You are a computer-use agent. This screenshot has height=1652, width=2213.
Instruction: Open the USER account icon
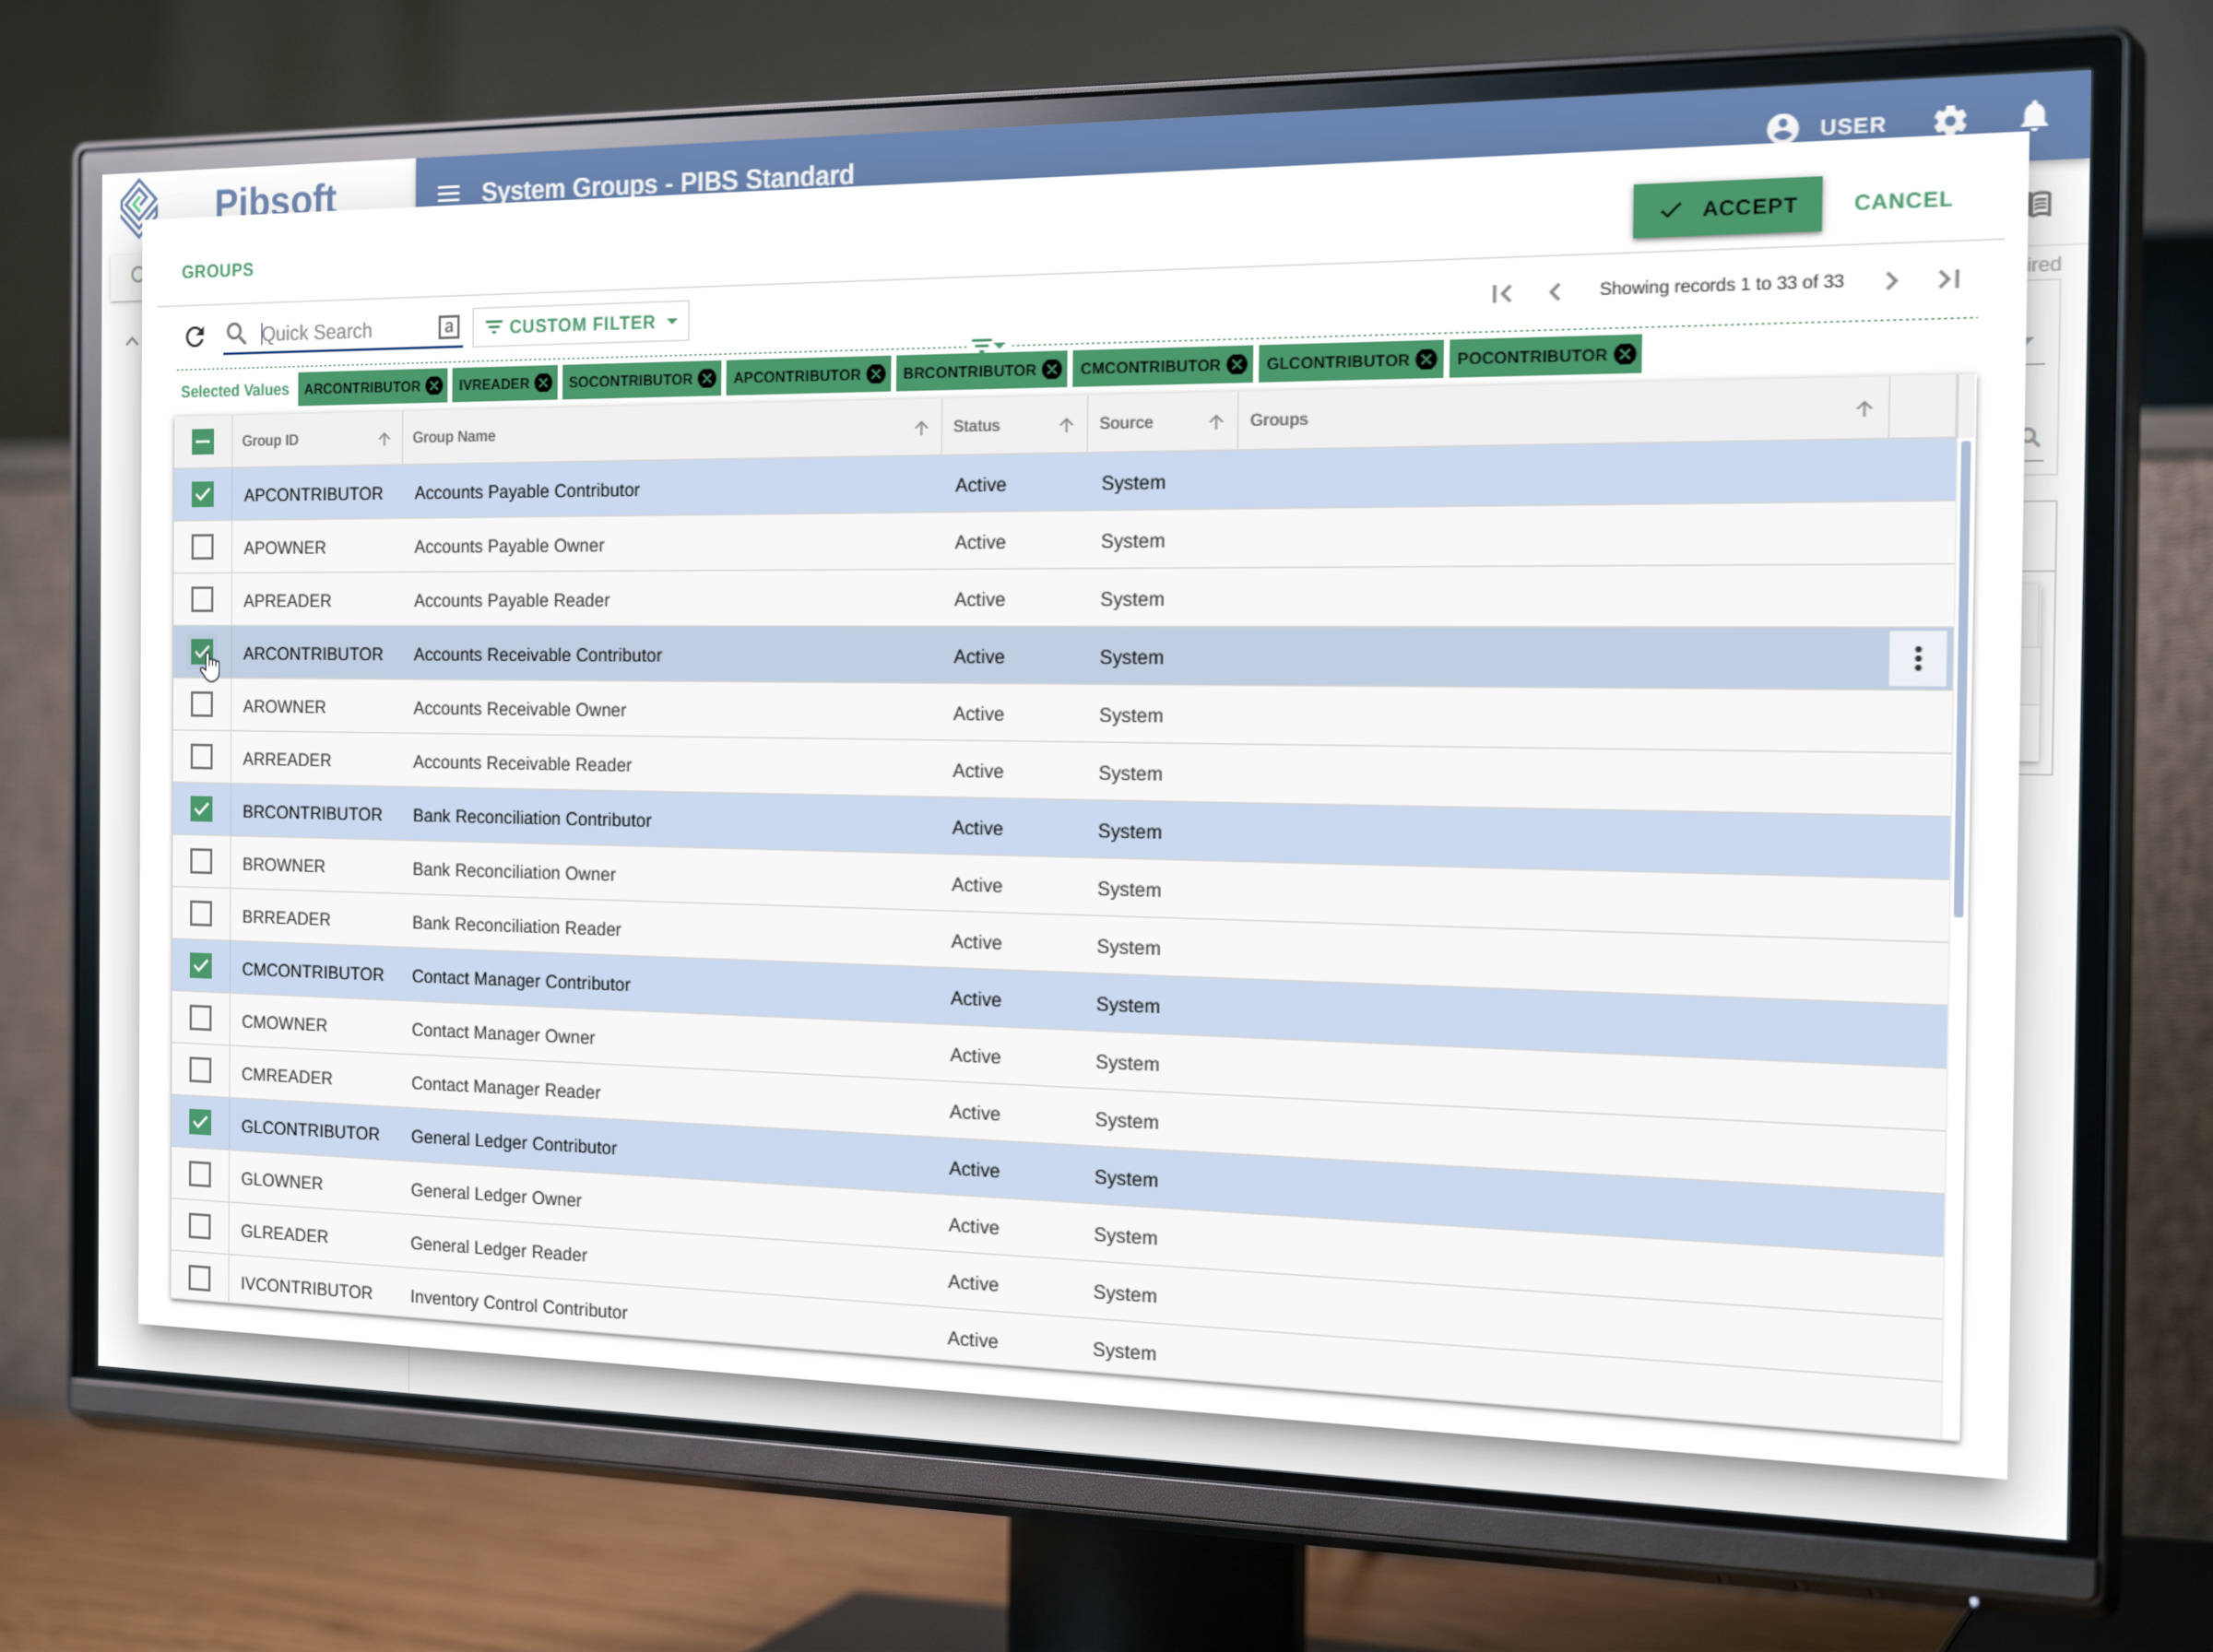pos(1782,128)
